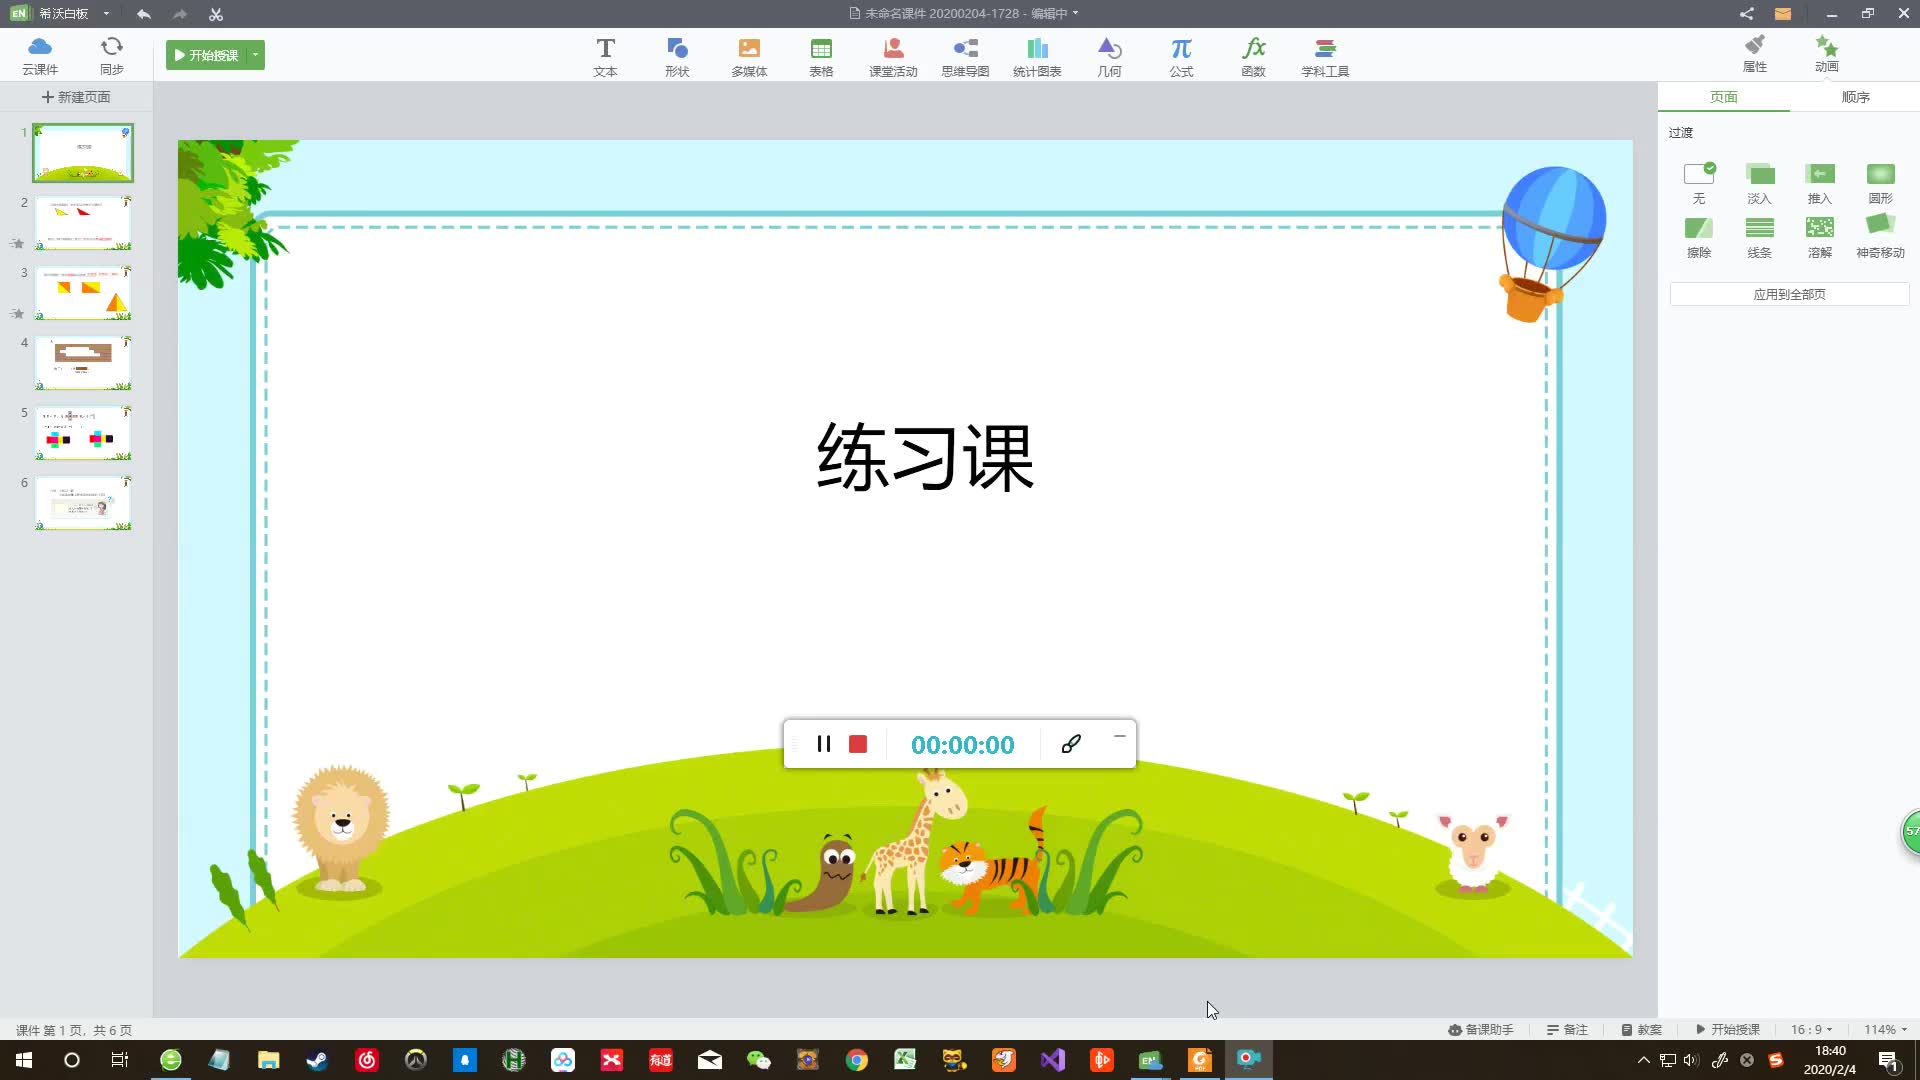Select the 神奇移动 magic move transition
Viewport: 1920px width, 1080px height.
tap(1881, 237)
